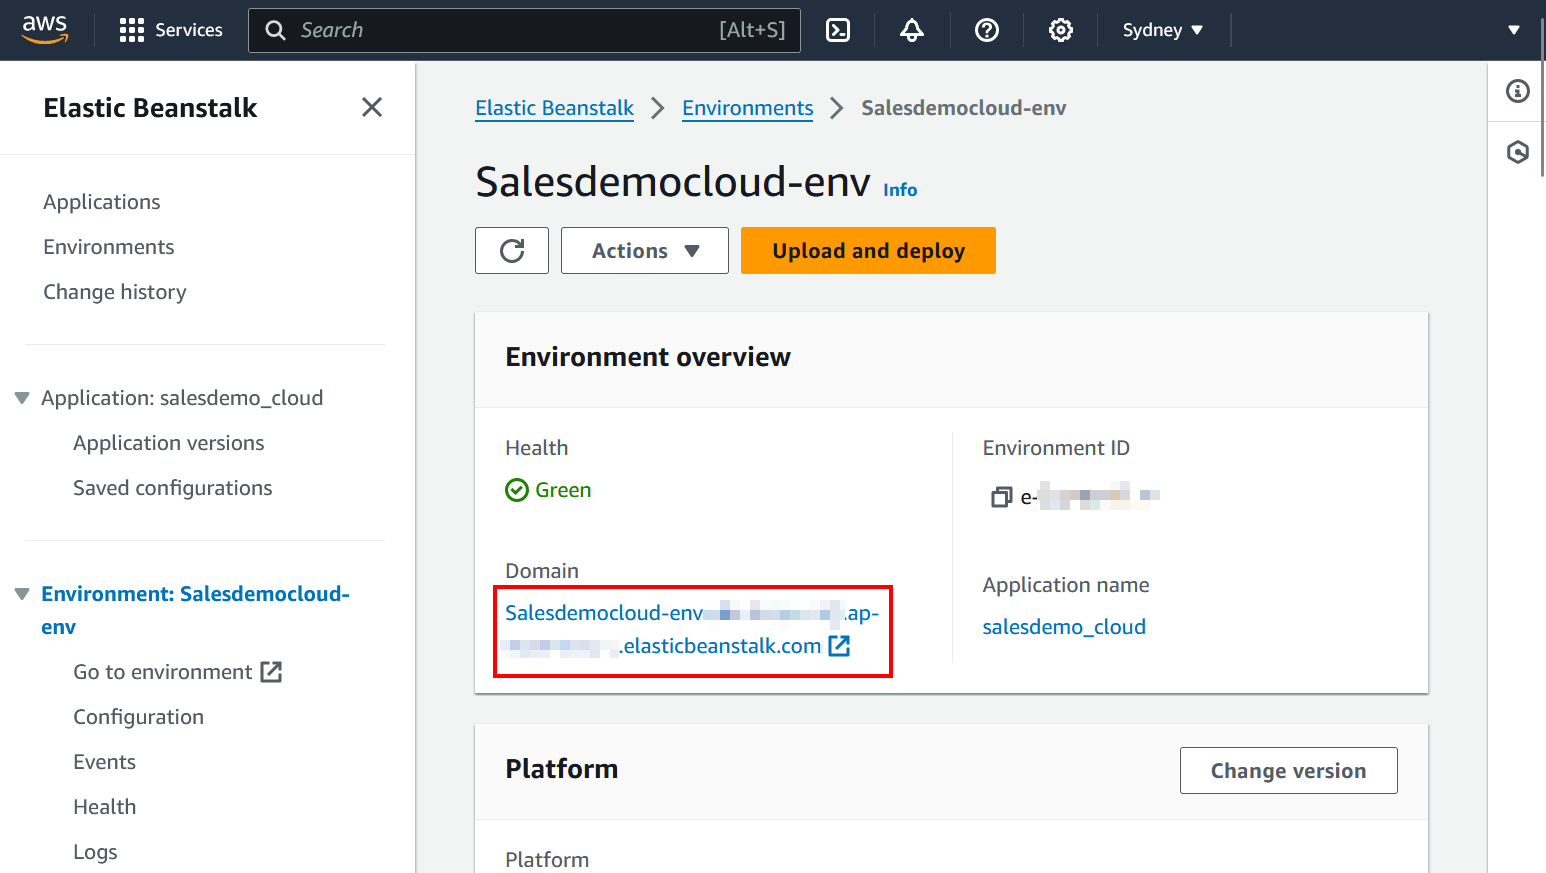Open the info side panel

tap(1517, 91)
